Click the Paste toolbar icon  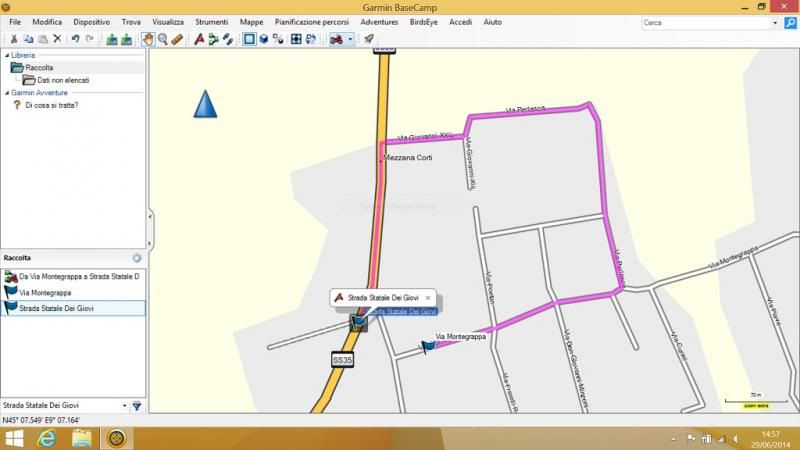click(43, 39)
